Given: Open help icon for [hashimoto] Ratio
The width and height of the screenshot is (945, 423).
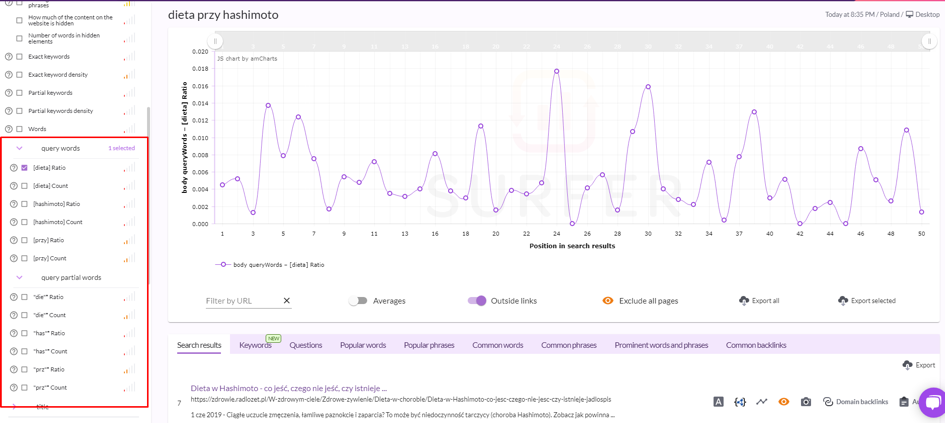Looking at the screenshot, I should [x=13, y=204].
